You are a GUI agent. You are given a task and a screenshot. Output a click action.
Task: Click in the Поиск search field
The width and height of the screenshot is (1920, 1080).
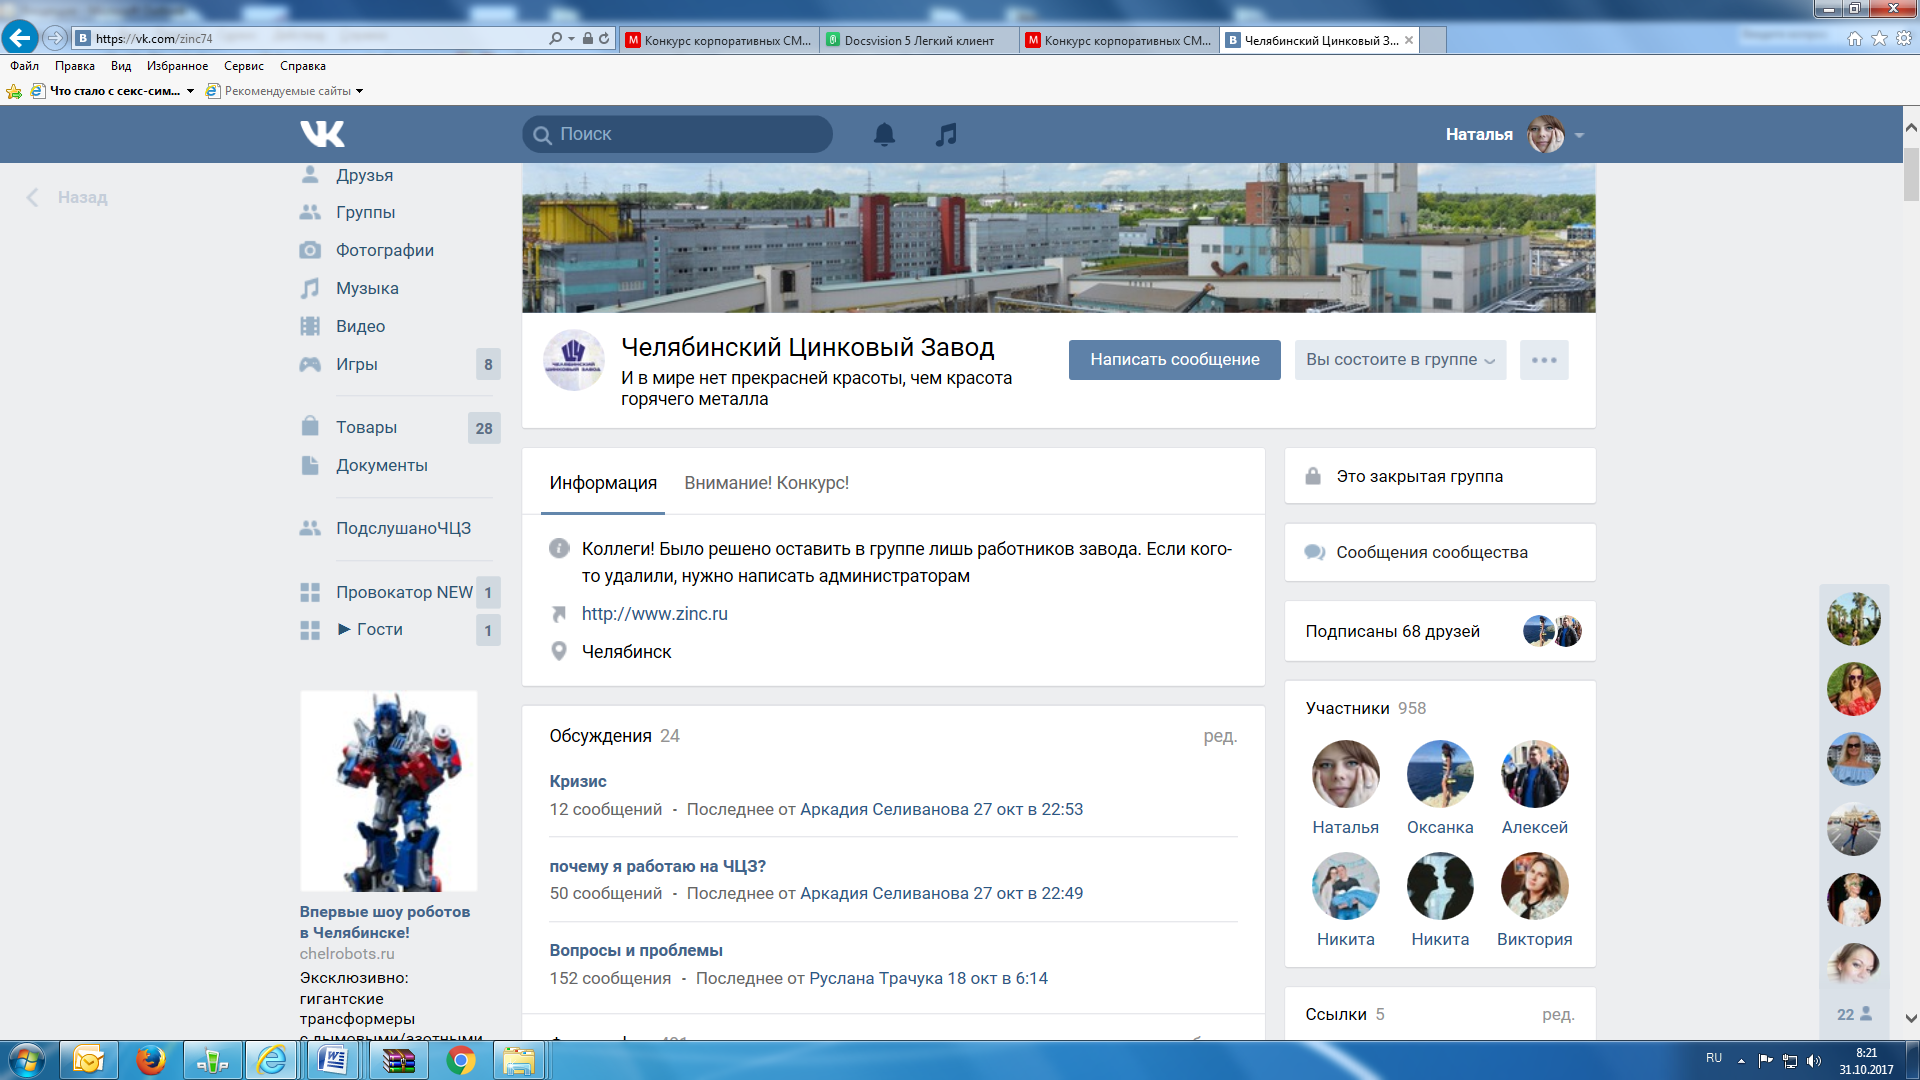click(x=677, y=134)
